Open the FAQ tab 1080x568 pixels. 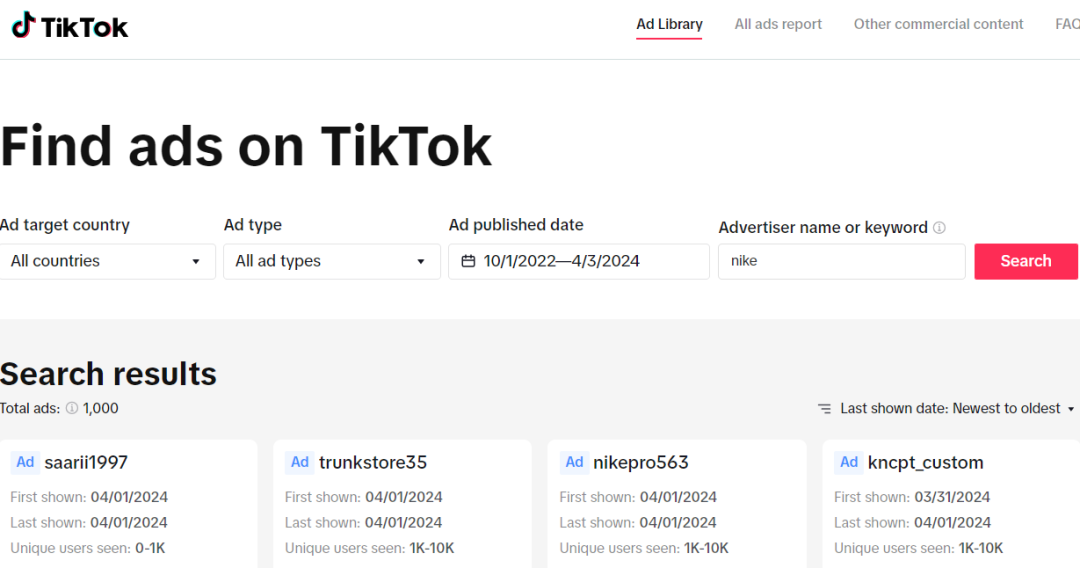1067,24
